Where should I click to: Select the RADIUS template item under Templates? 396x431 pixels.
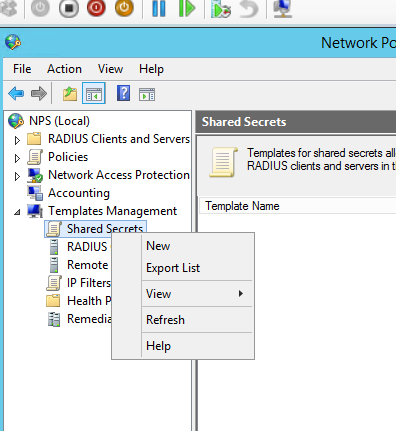[x=87, y=247]
